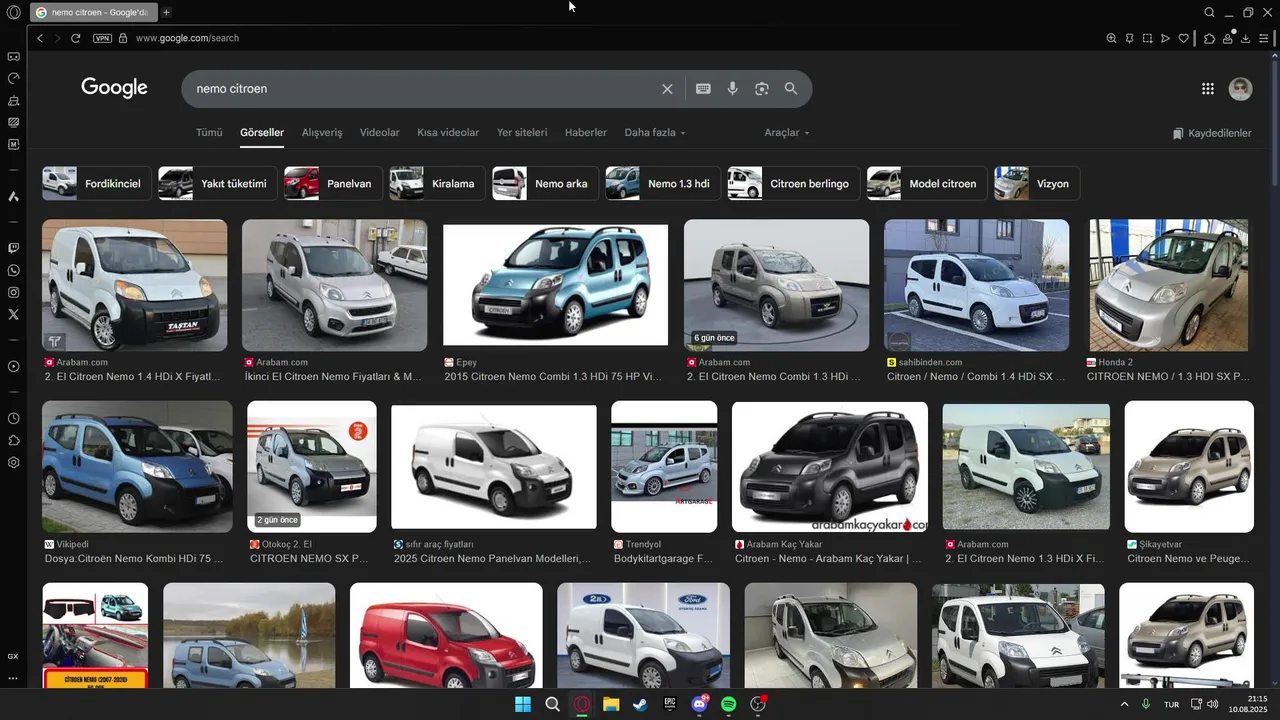
Task: Go back with the back arrow
Action: (40, 38)
